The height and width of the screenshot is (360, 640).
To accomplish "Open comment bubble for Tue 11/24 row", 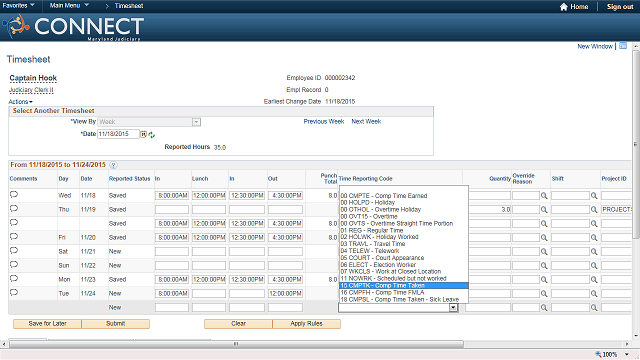I will click(x=14, y=293).
